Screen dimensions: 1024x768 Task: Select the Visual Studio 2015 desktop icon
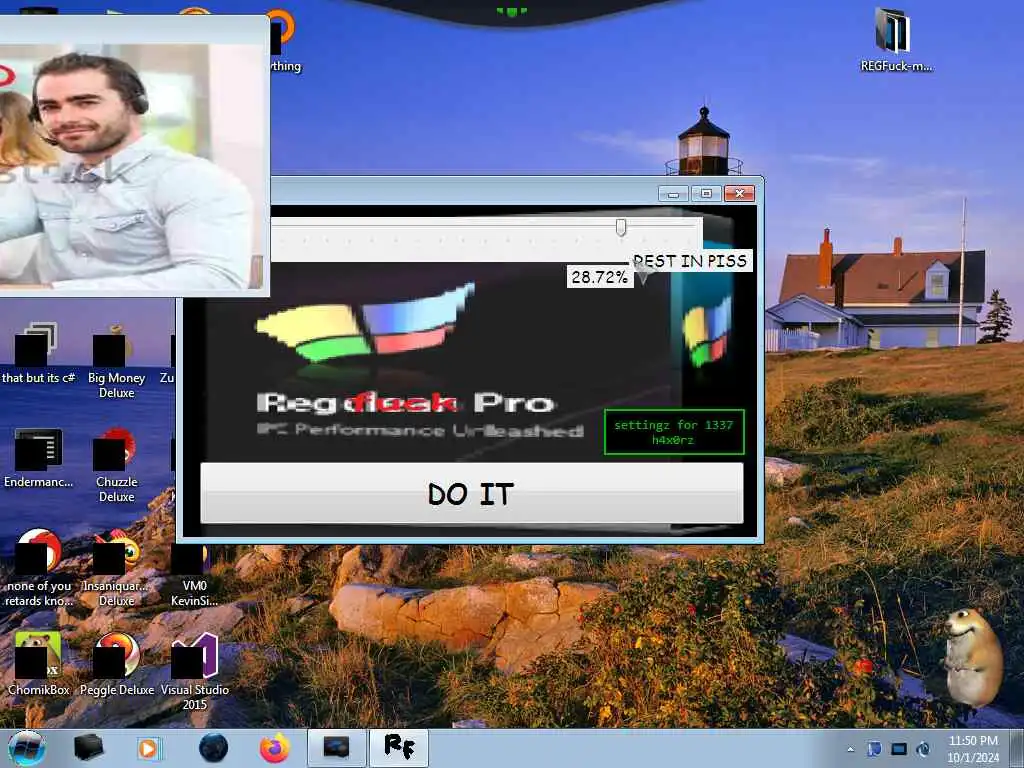194,671
